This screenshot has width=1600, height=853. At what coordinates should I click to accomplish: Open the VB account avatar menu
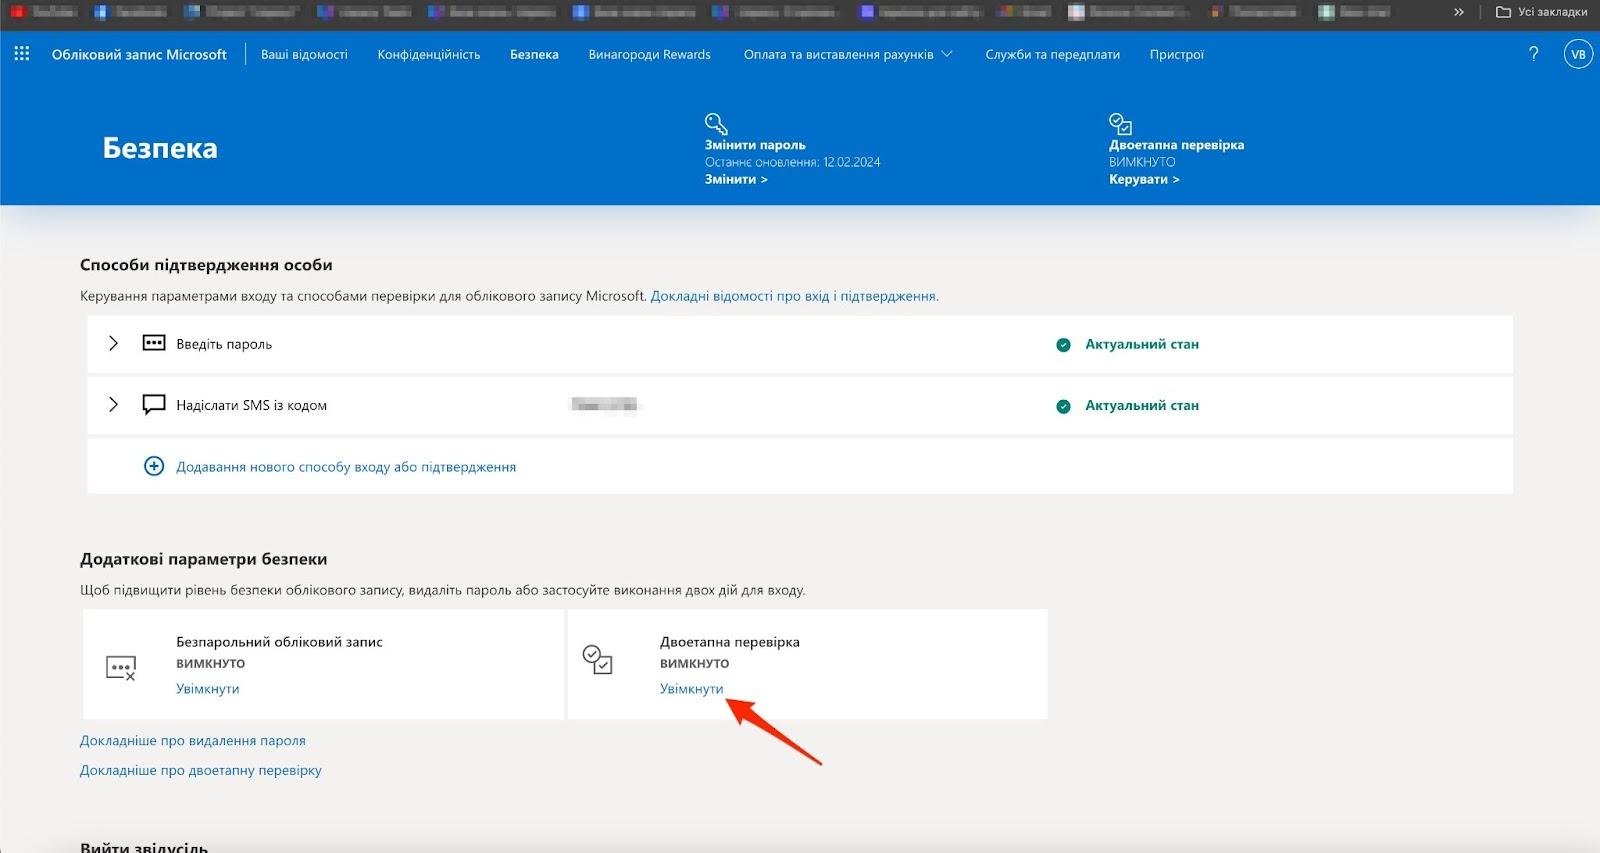coord(1578,54)
